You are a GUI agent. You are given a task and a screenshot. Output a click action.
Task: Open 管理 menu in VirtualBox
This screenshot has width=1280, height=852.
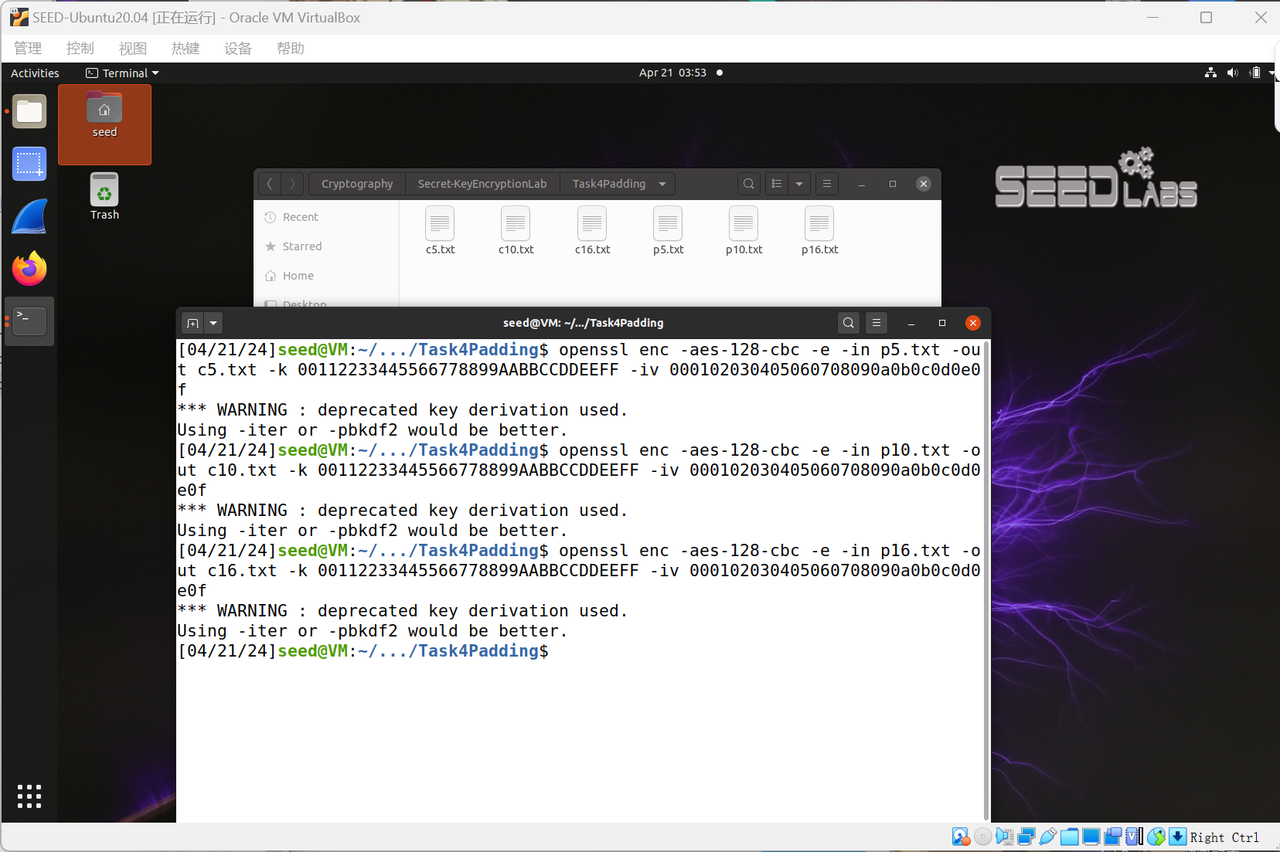pyautogui.click(x=27, y=48)
